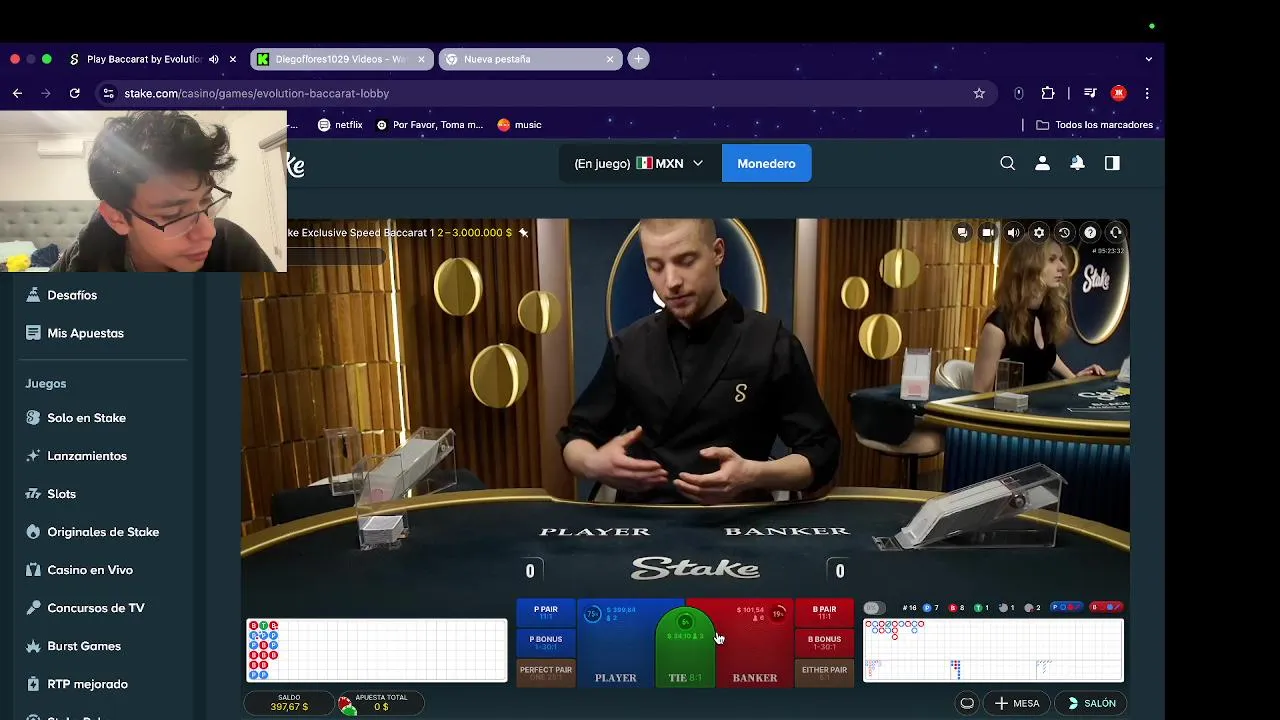Click the Monedero wallet button

(766, 163)
